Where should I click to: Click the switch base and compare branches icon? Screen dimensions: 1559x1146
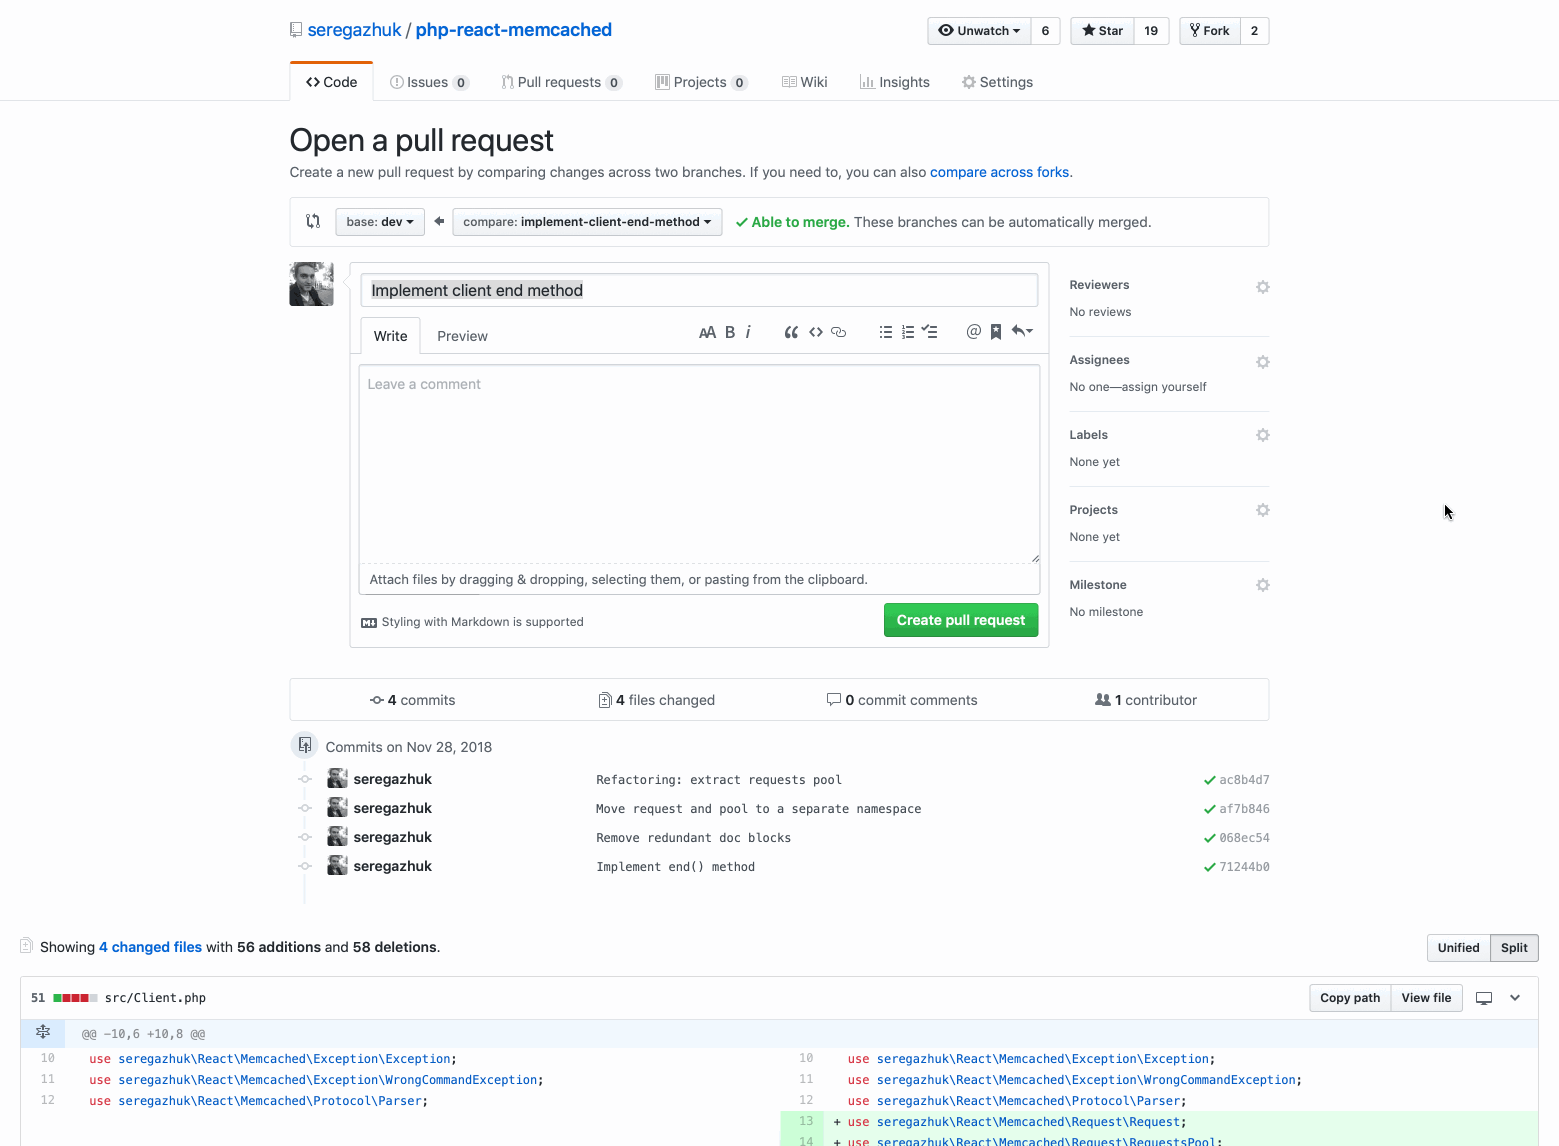coord(313,221)
